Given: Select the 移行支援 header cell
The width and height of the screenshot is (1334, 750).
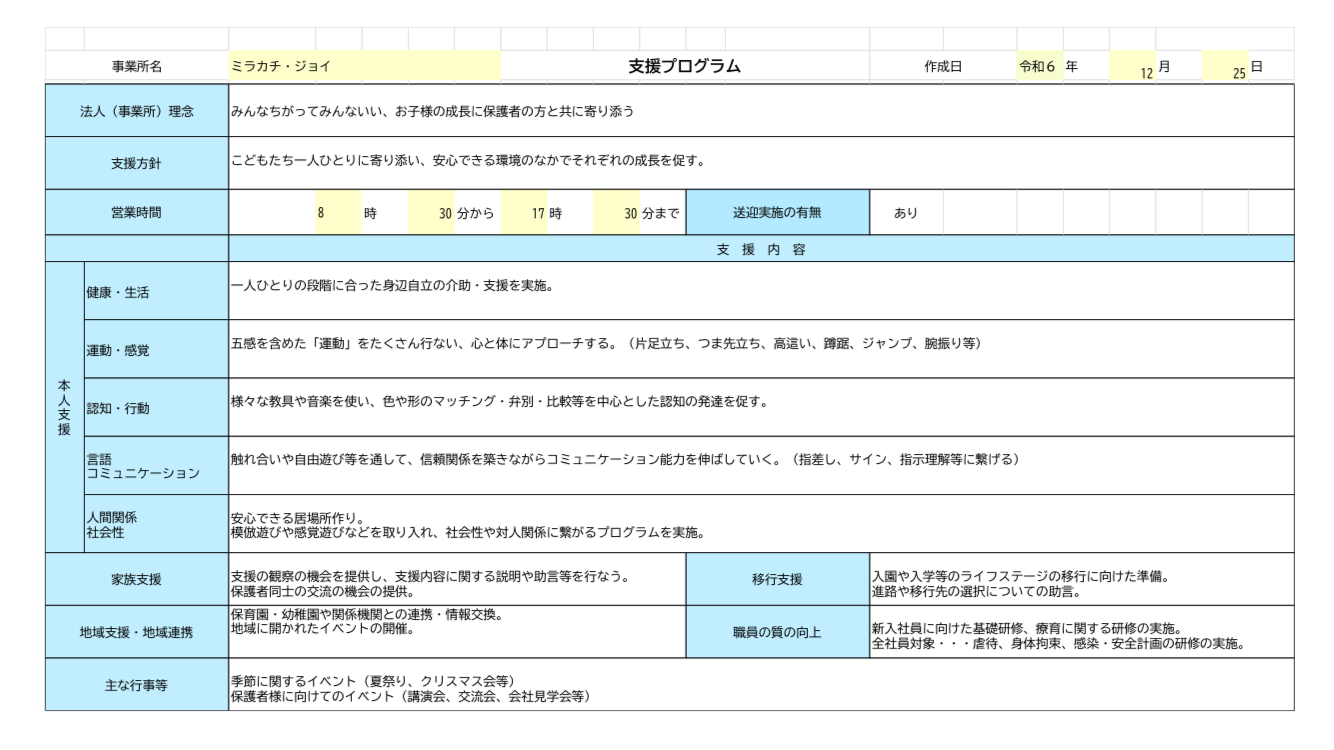Looking at the screenshot, I should (x=778, y=579).
